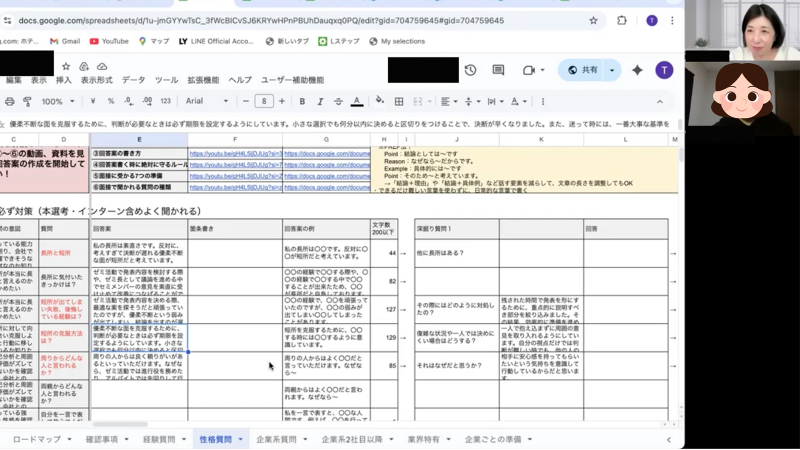
Task: Increase font size with plus button
Action: coord(282,101)
